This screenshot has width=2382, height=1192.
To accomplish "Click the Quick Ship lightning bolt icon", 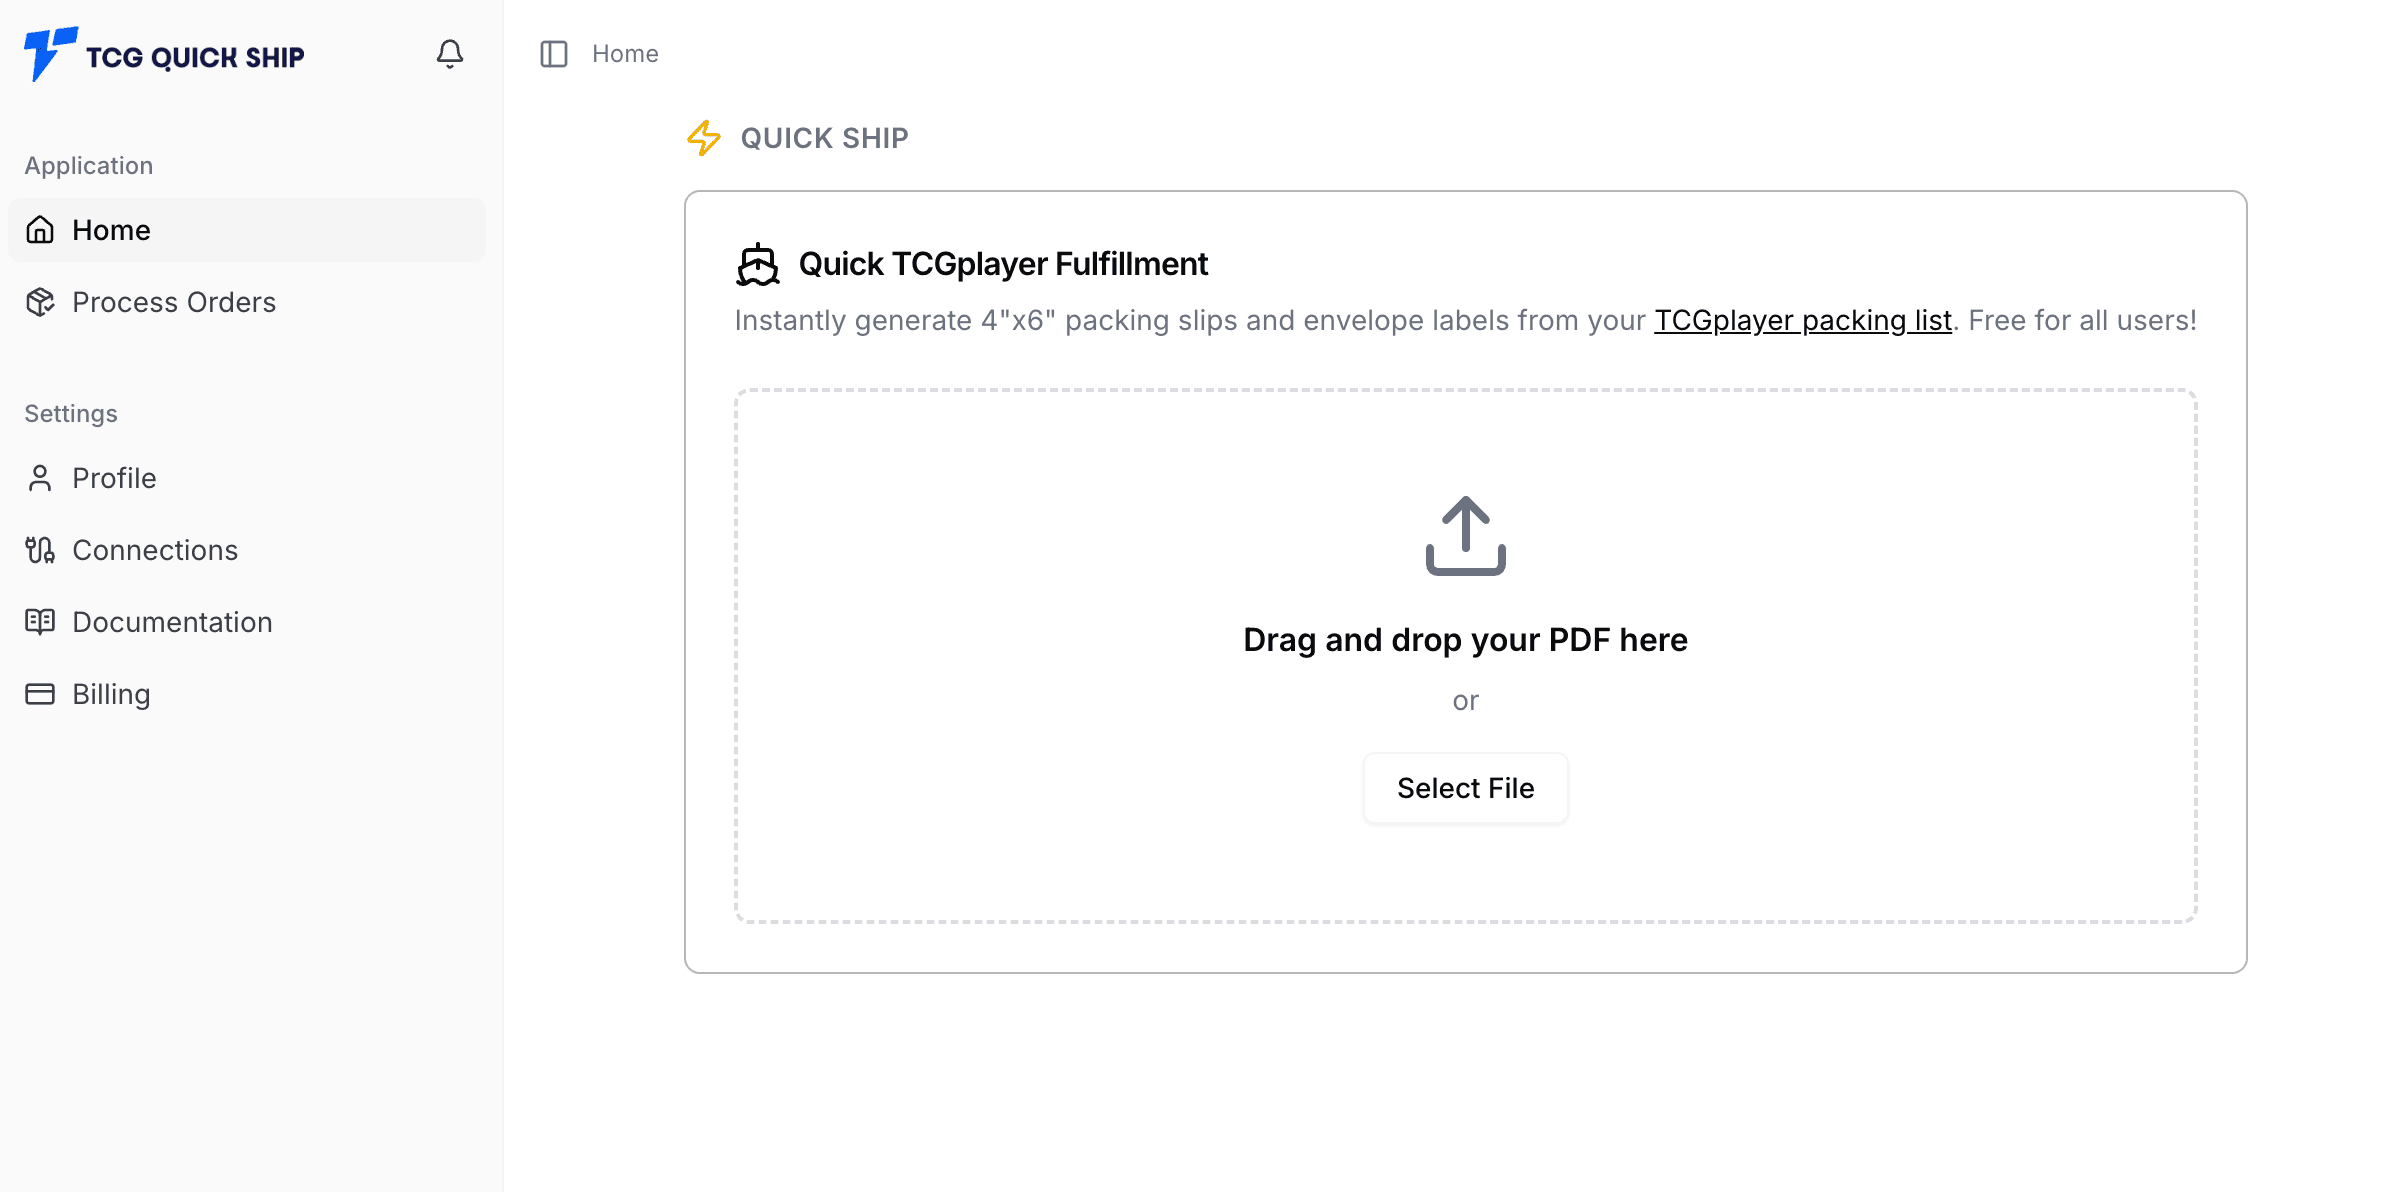I will tap(704, 138).
